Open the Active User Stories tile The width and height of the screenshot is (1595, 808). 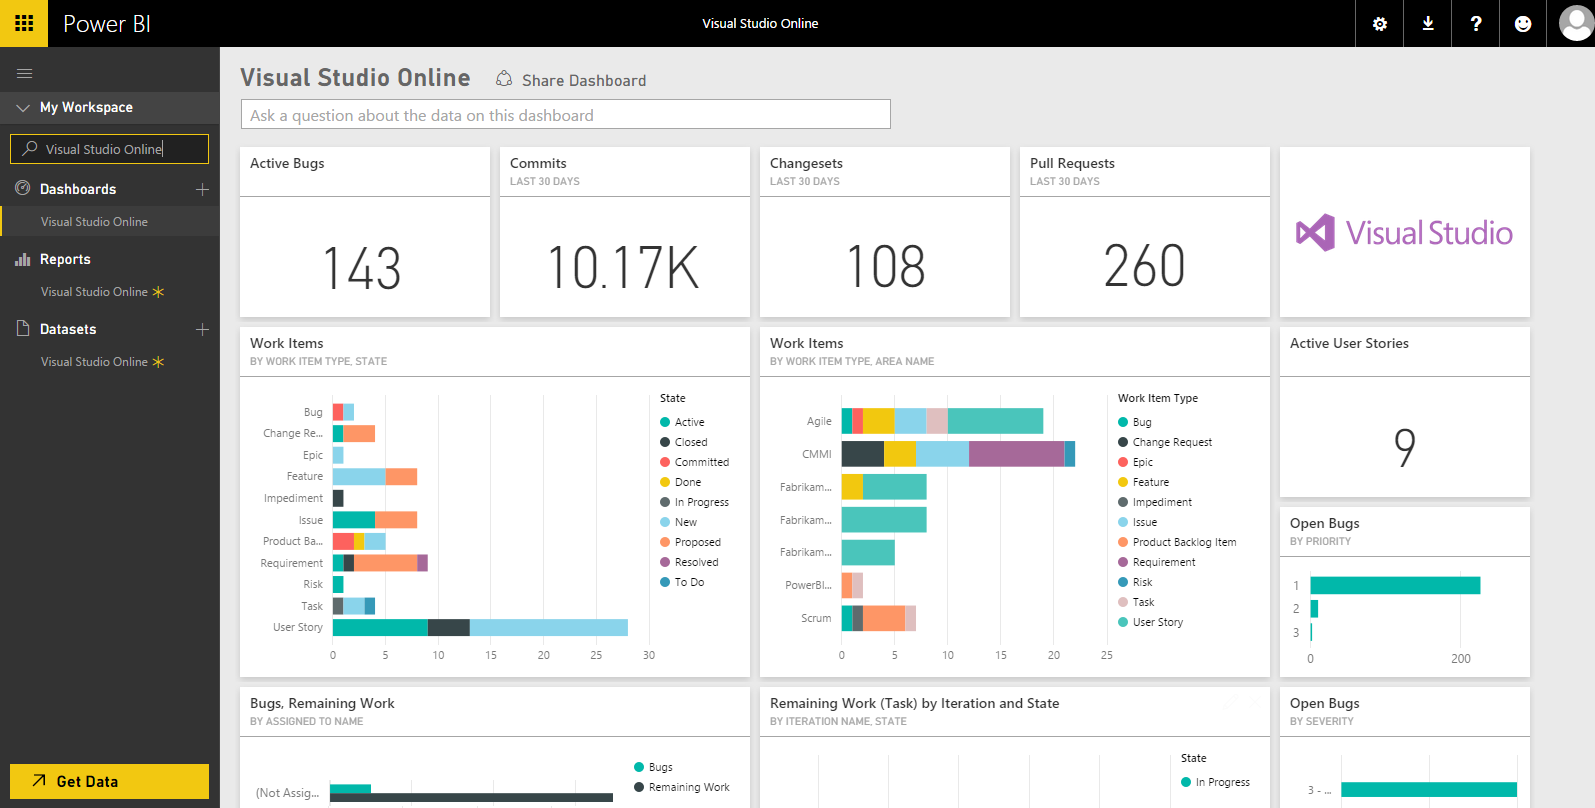tap(1405, 412)
